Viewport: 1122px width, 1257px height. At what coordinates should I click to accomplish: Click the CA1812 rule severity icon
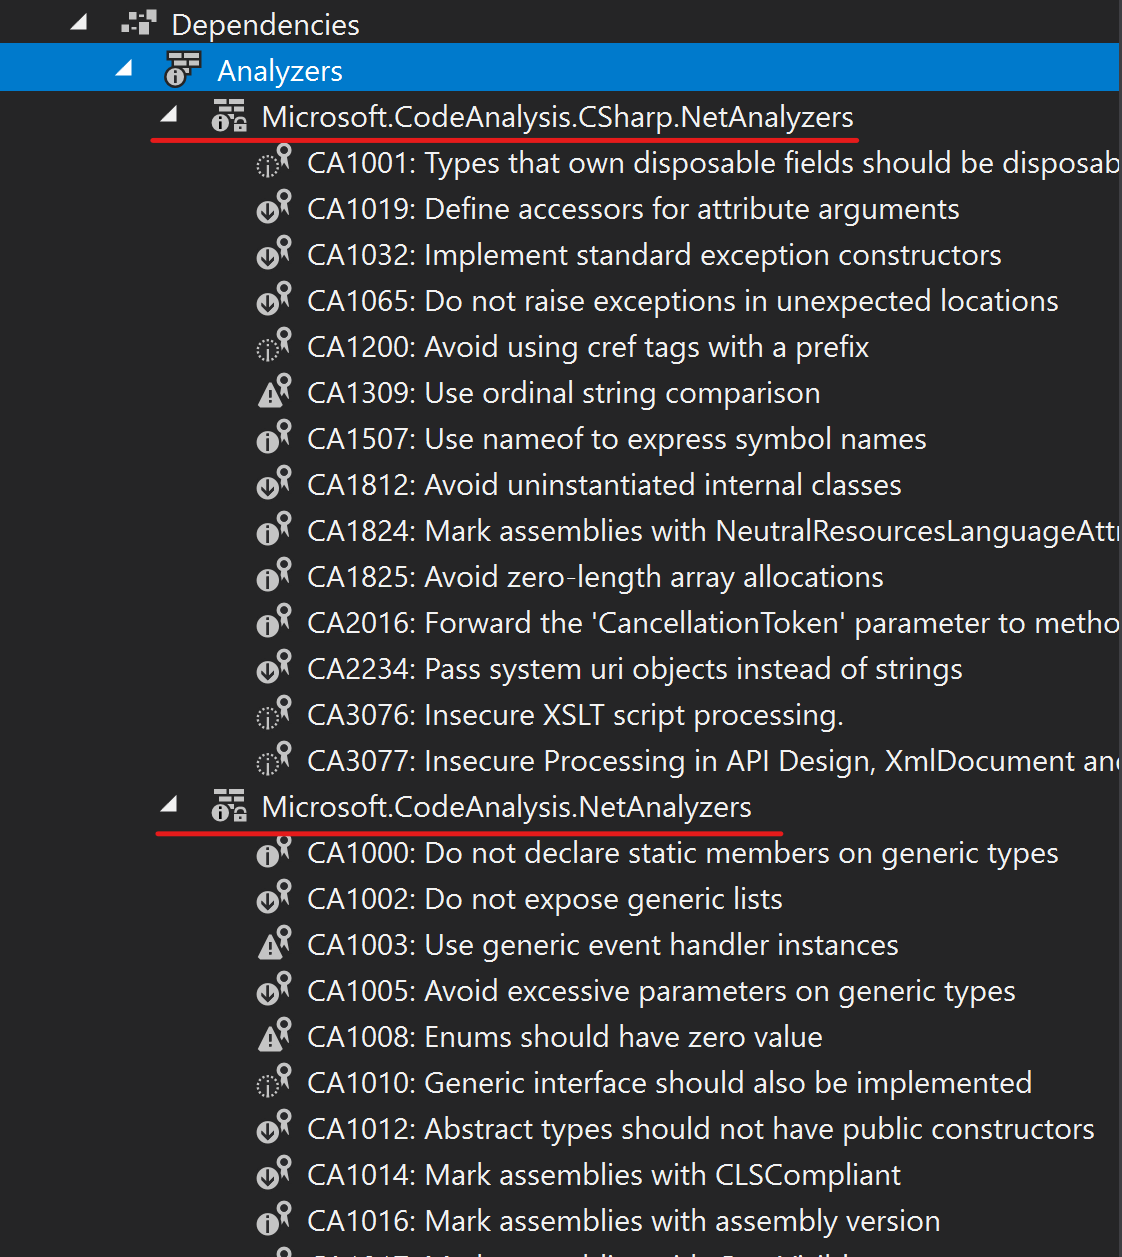click(x=273, y=484)
